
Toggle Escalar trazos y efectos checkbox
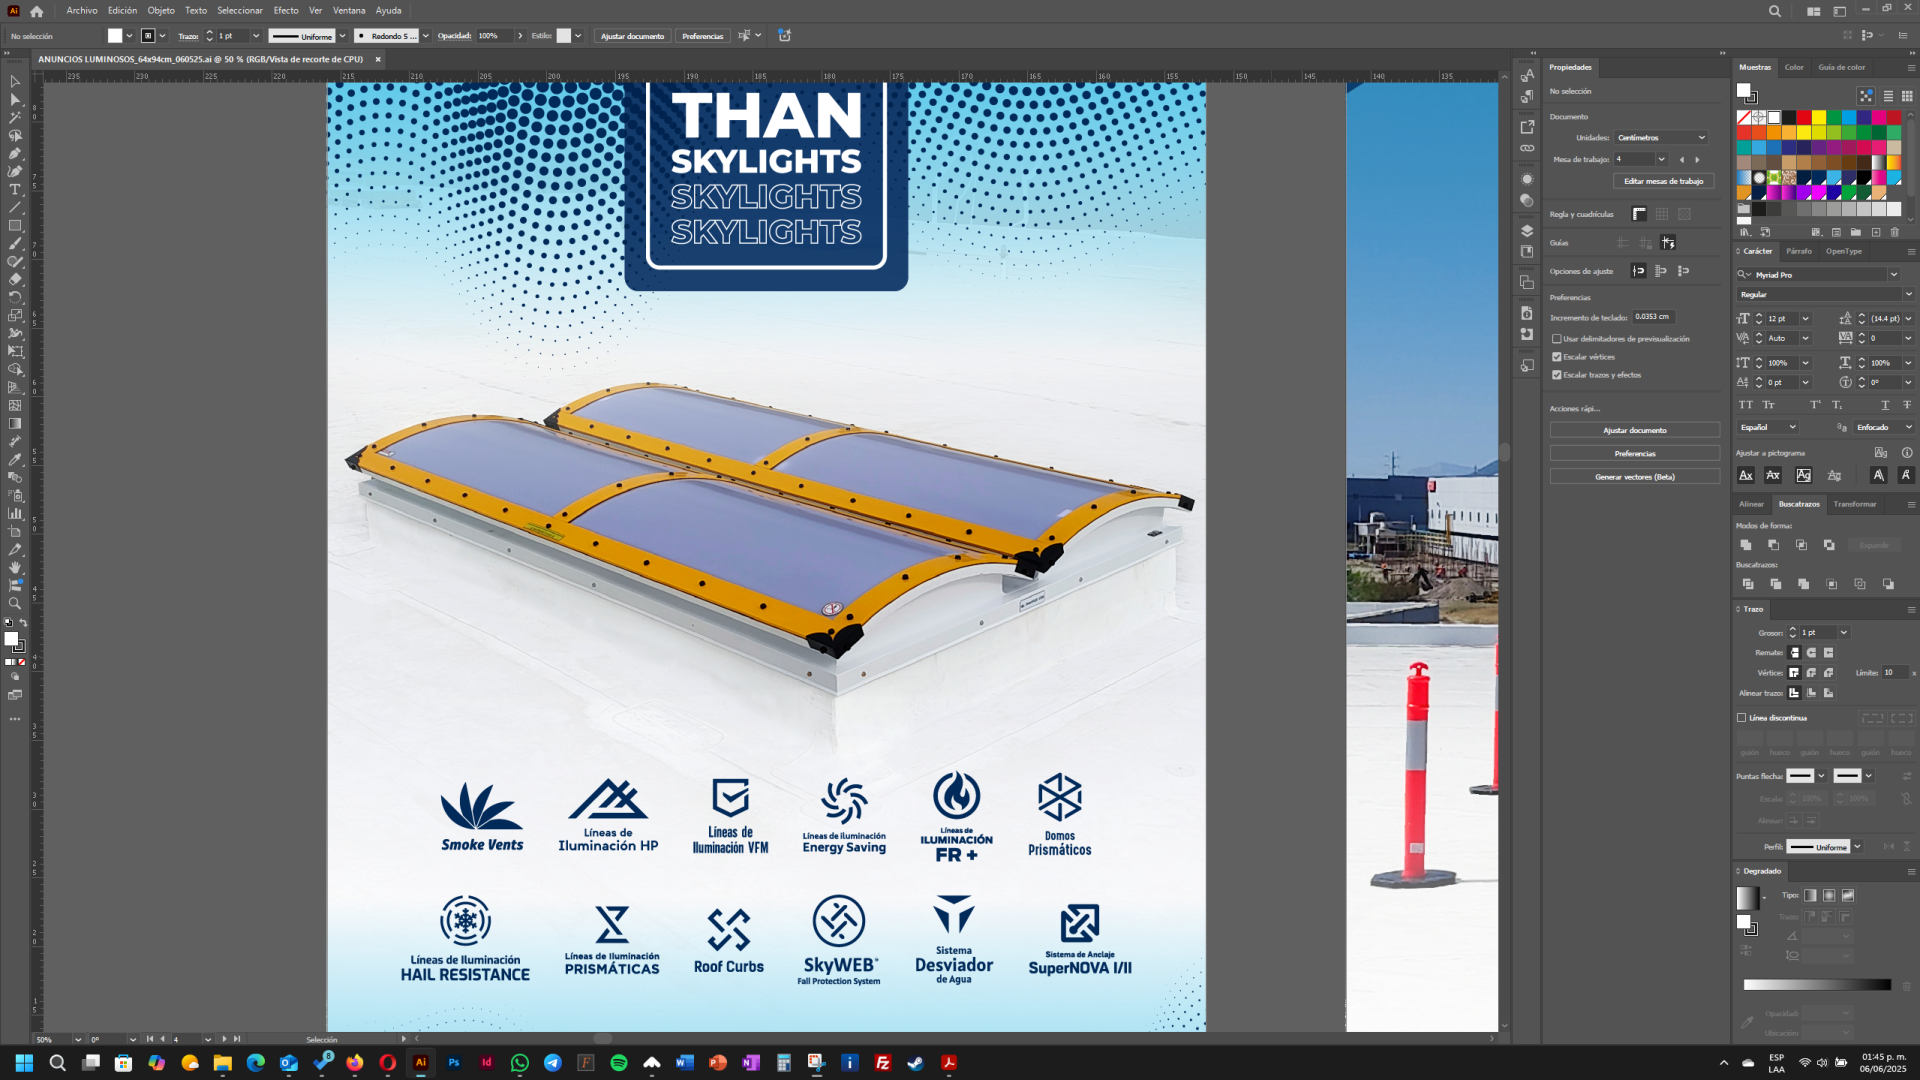1557,375
